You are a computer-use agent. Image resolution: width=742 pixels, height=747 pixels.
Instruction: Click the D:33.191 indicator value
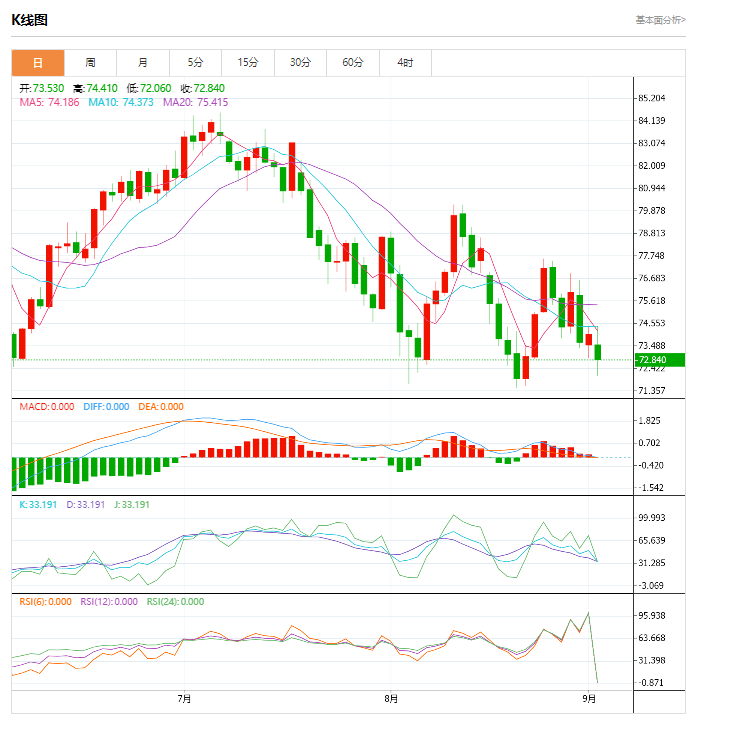tap(86, 505)
